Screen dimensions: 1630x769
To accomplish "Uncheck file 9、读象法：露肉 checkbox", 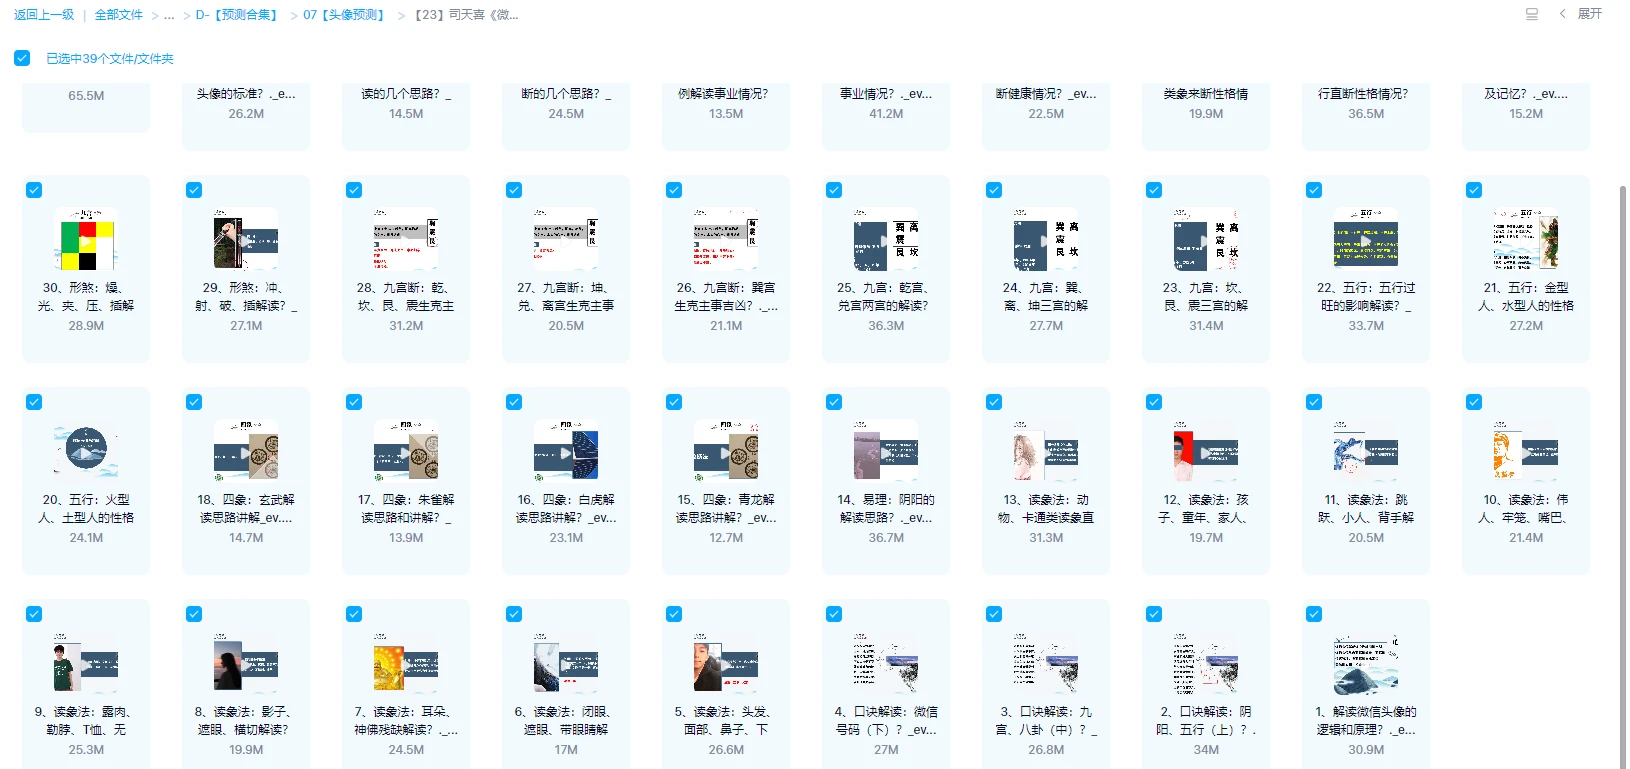I will tap(34, 614).
